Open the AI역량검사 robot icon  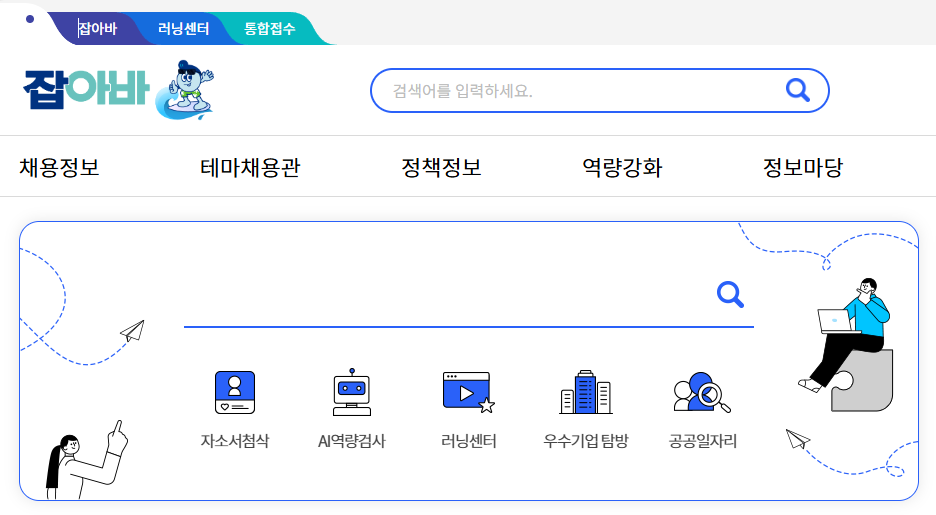(x=352, y=392)
